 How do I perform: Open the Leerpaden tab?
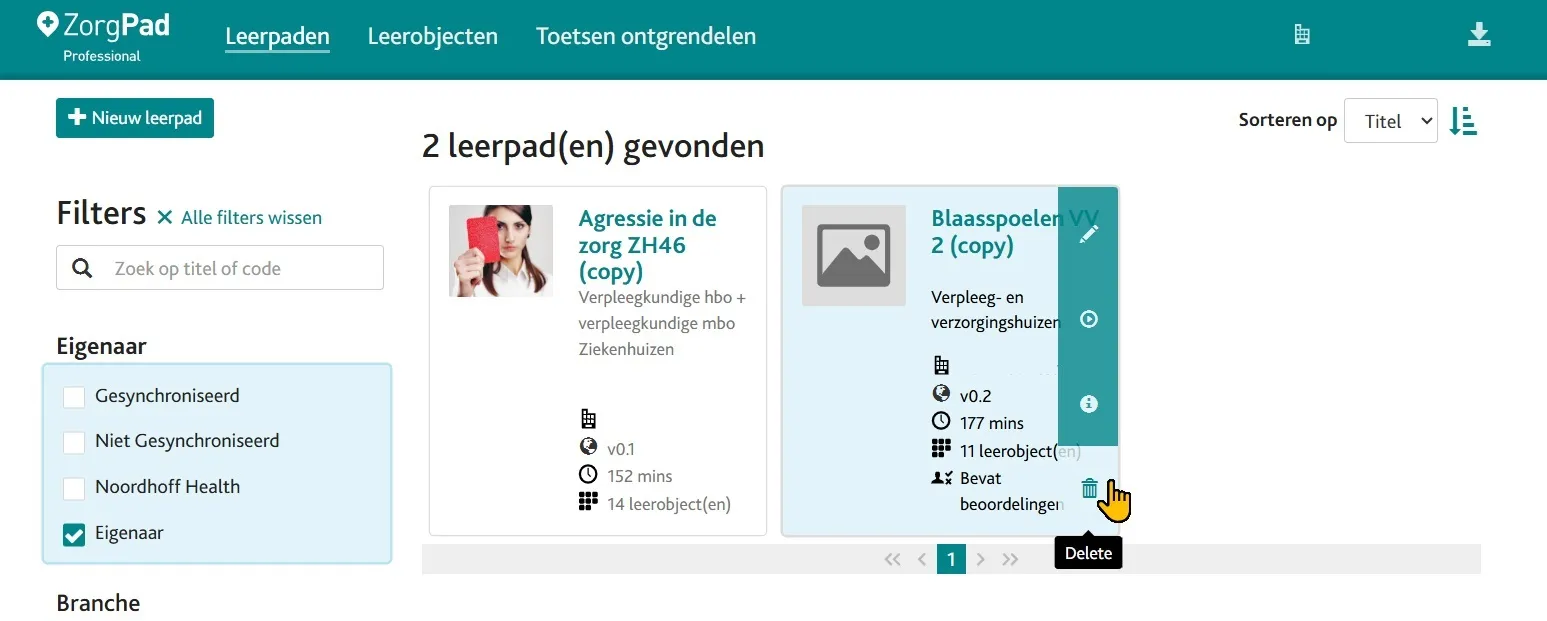tap(277, 37)
